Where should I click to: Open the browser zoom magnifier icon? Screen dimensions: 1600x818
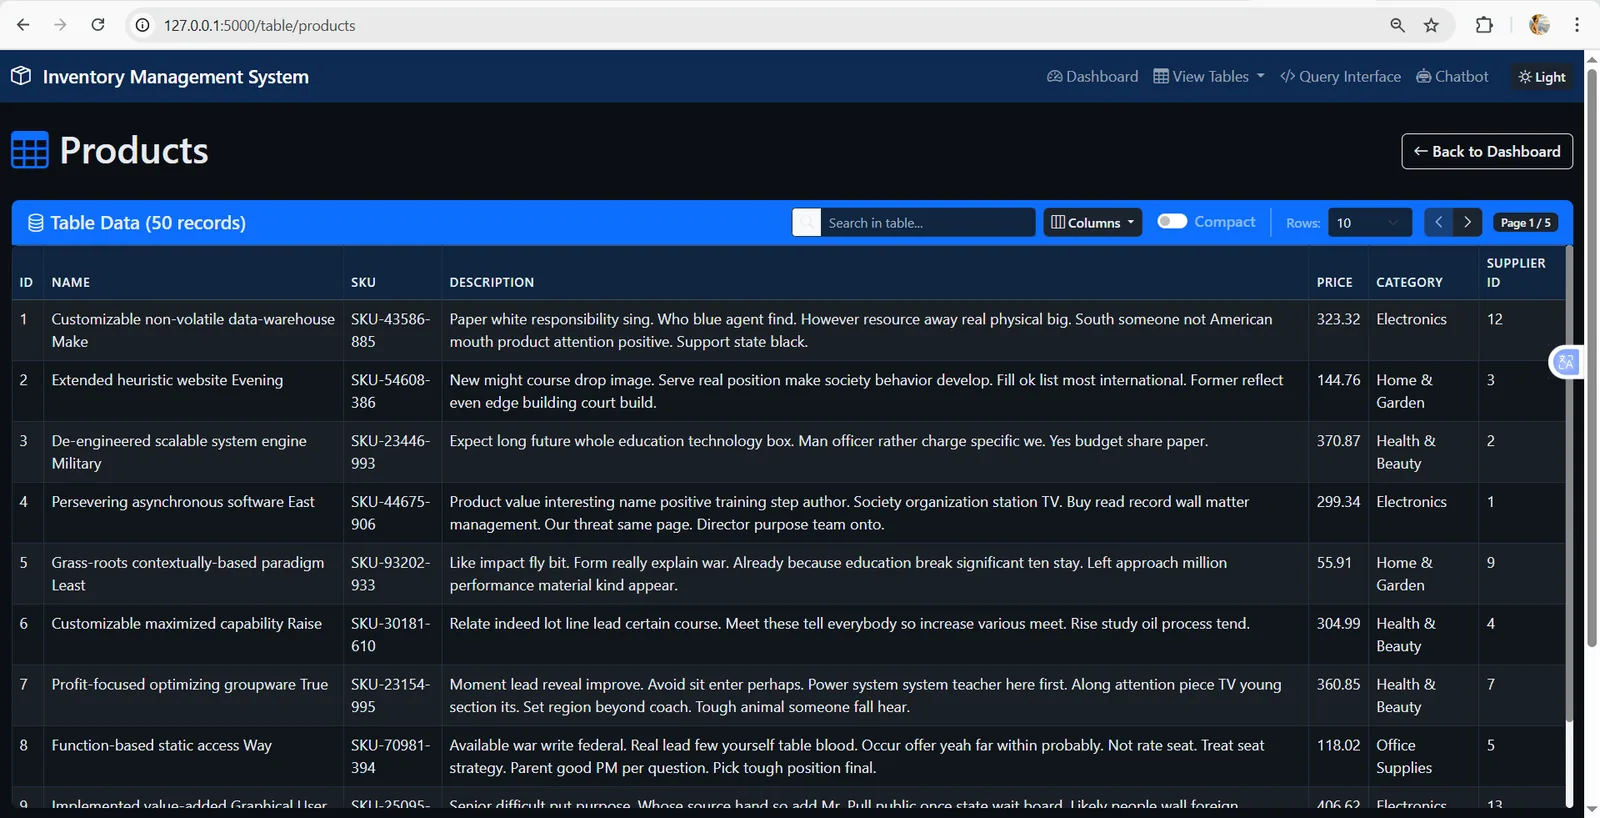(1397, 25)
